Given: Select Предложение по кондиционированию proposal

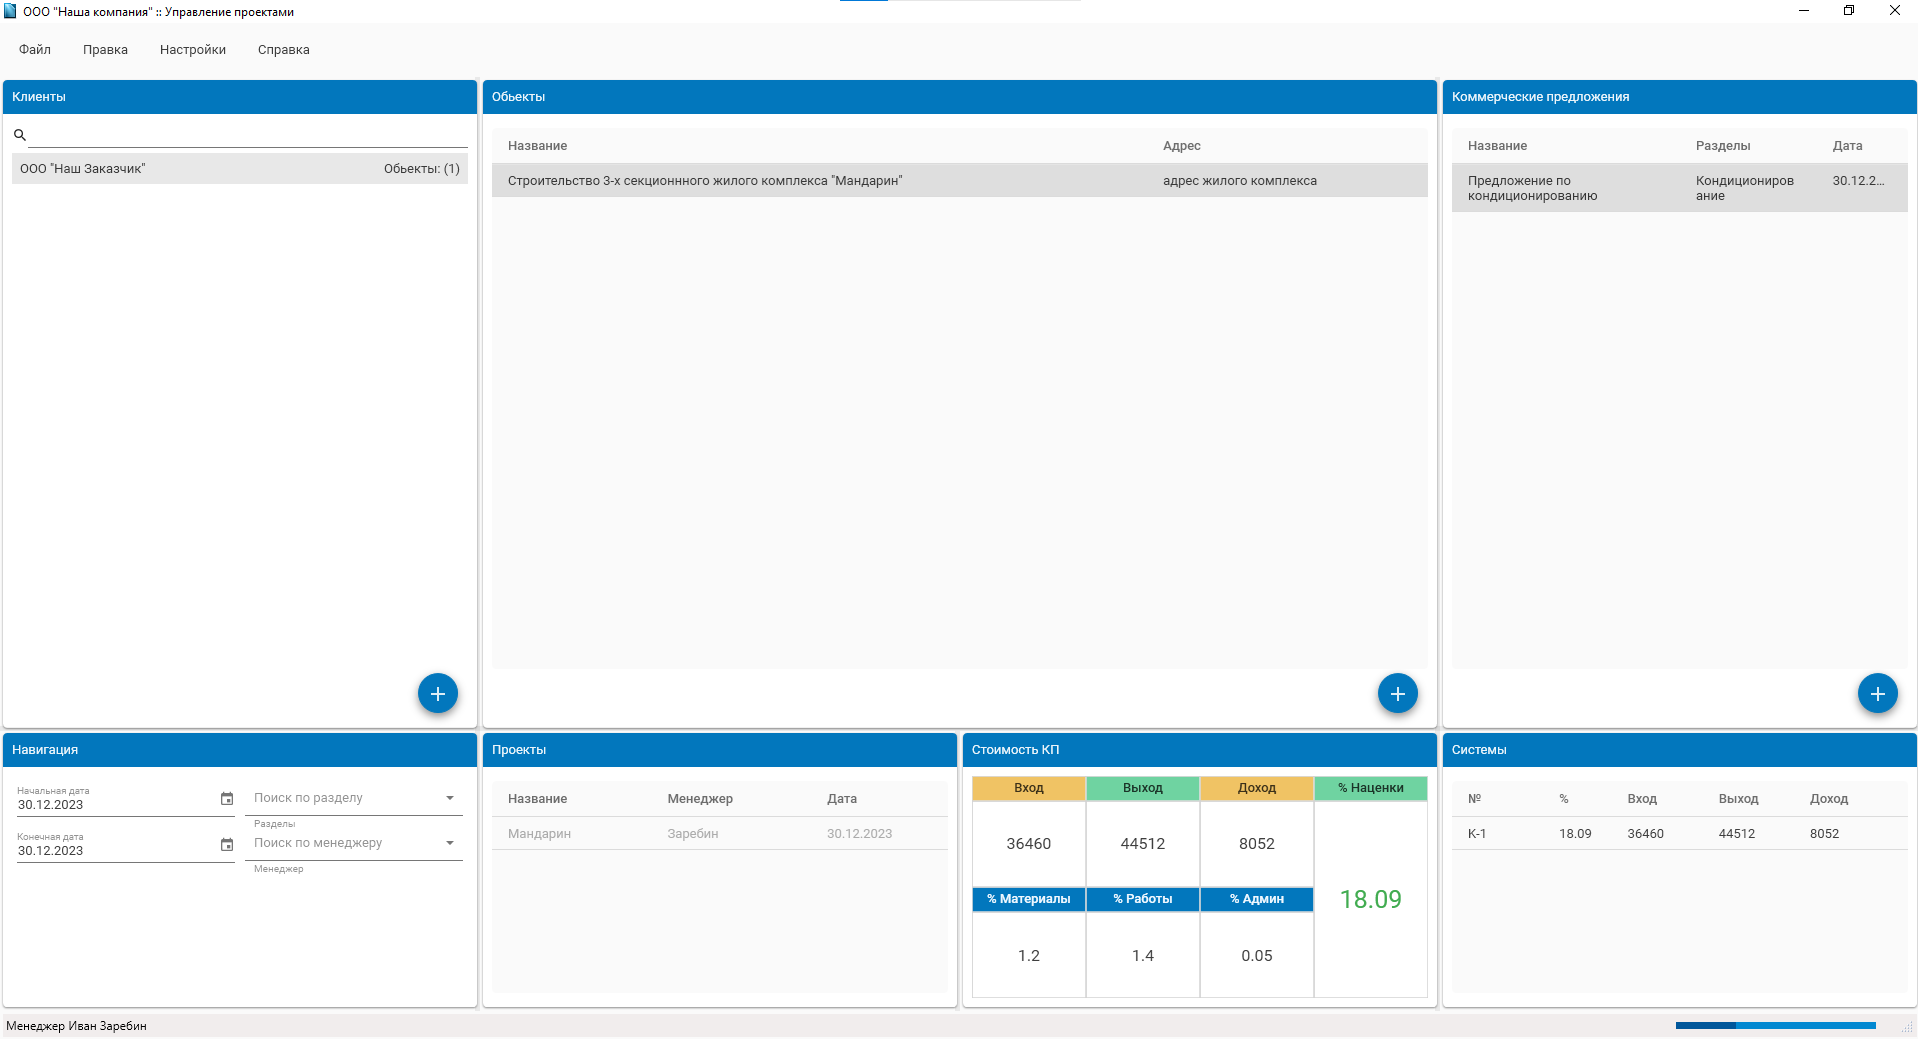Looking at the screenshot, I should pyautogui.click(x=1680, y=188).
